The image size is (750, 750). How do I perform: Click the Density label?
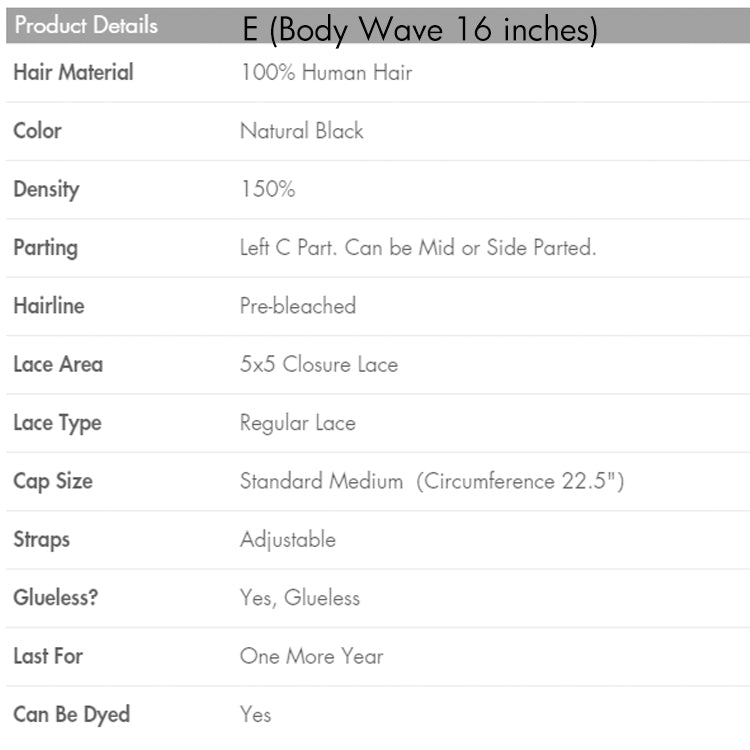tap(46, 190)
